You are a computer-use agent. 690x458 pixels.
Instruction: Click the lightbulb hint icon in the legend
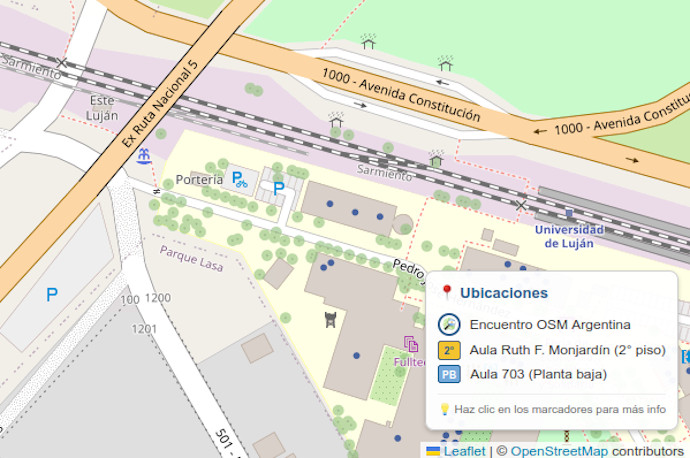(x=444, y=409)
